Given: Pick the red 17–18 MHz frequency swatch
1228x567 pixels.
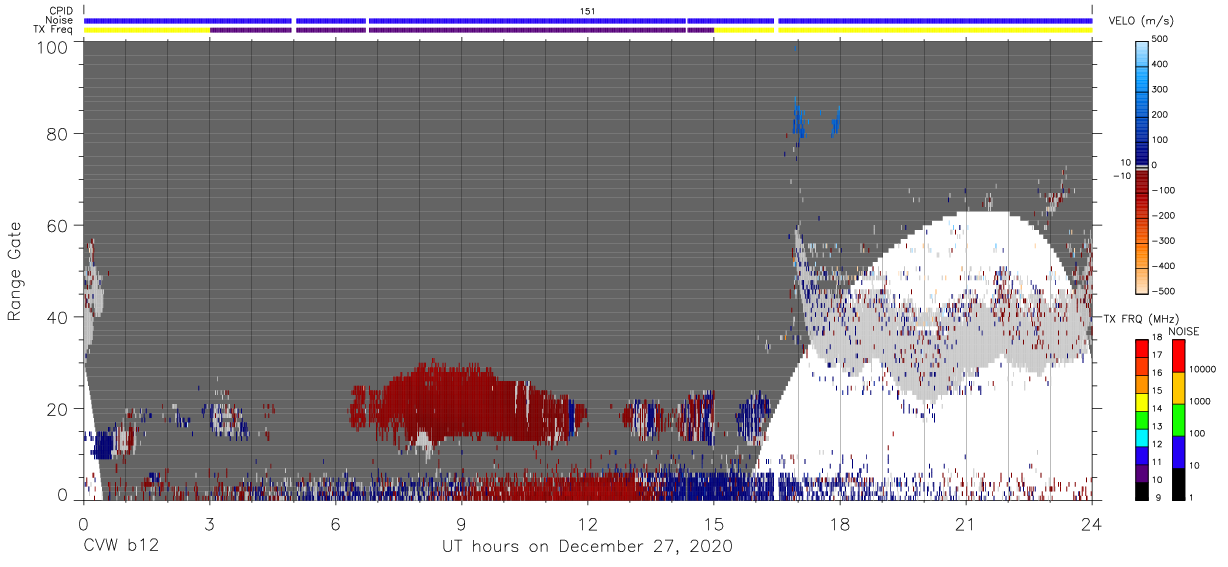Looking at the screenshot, I should [1143, 349].
